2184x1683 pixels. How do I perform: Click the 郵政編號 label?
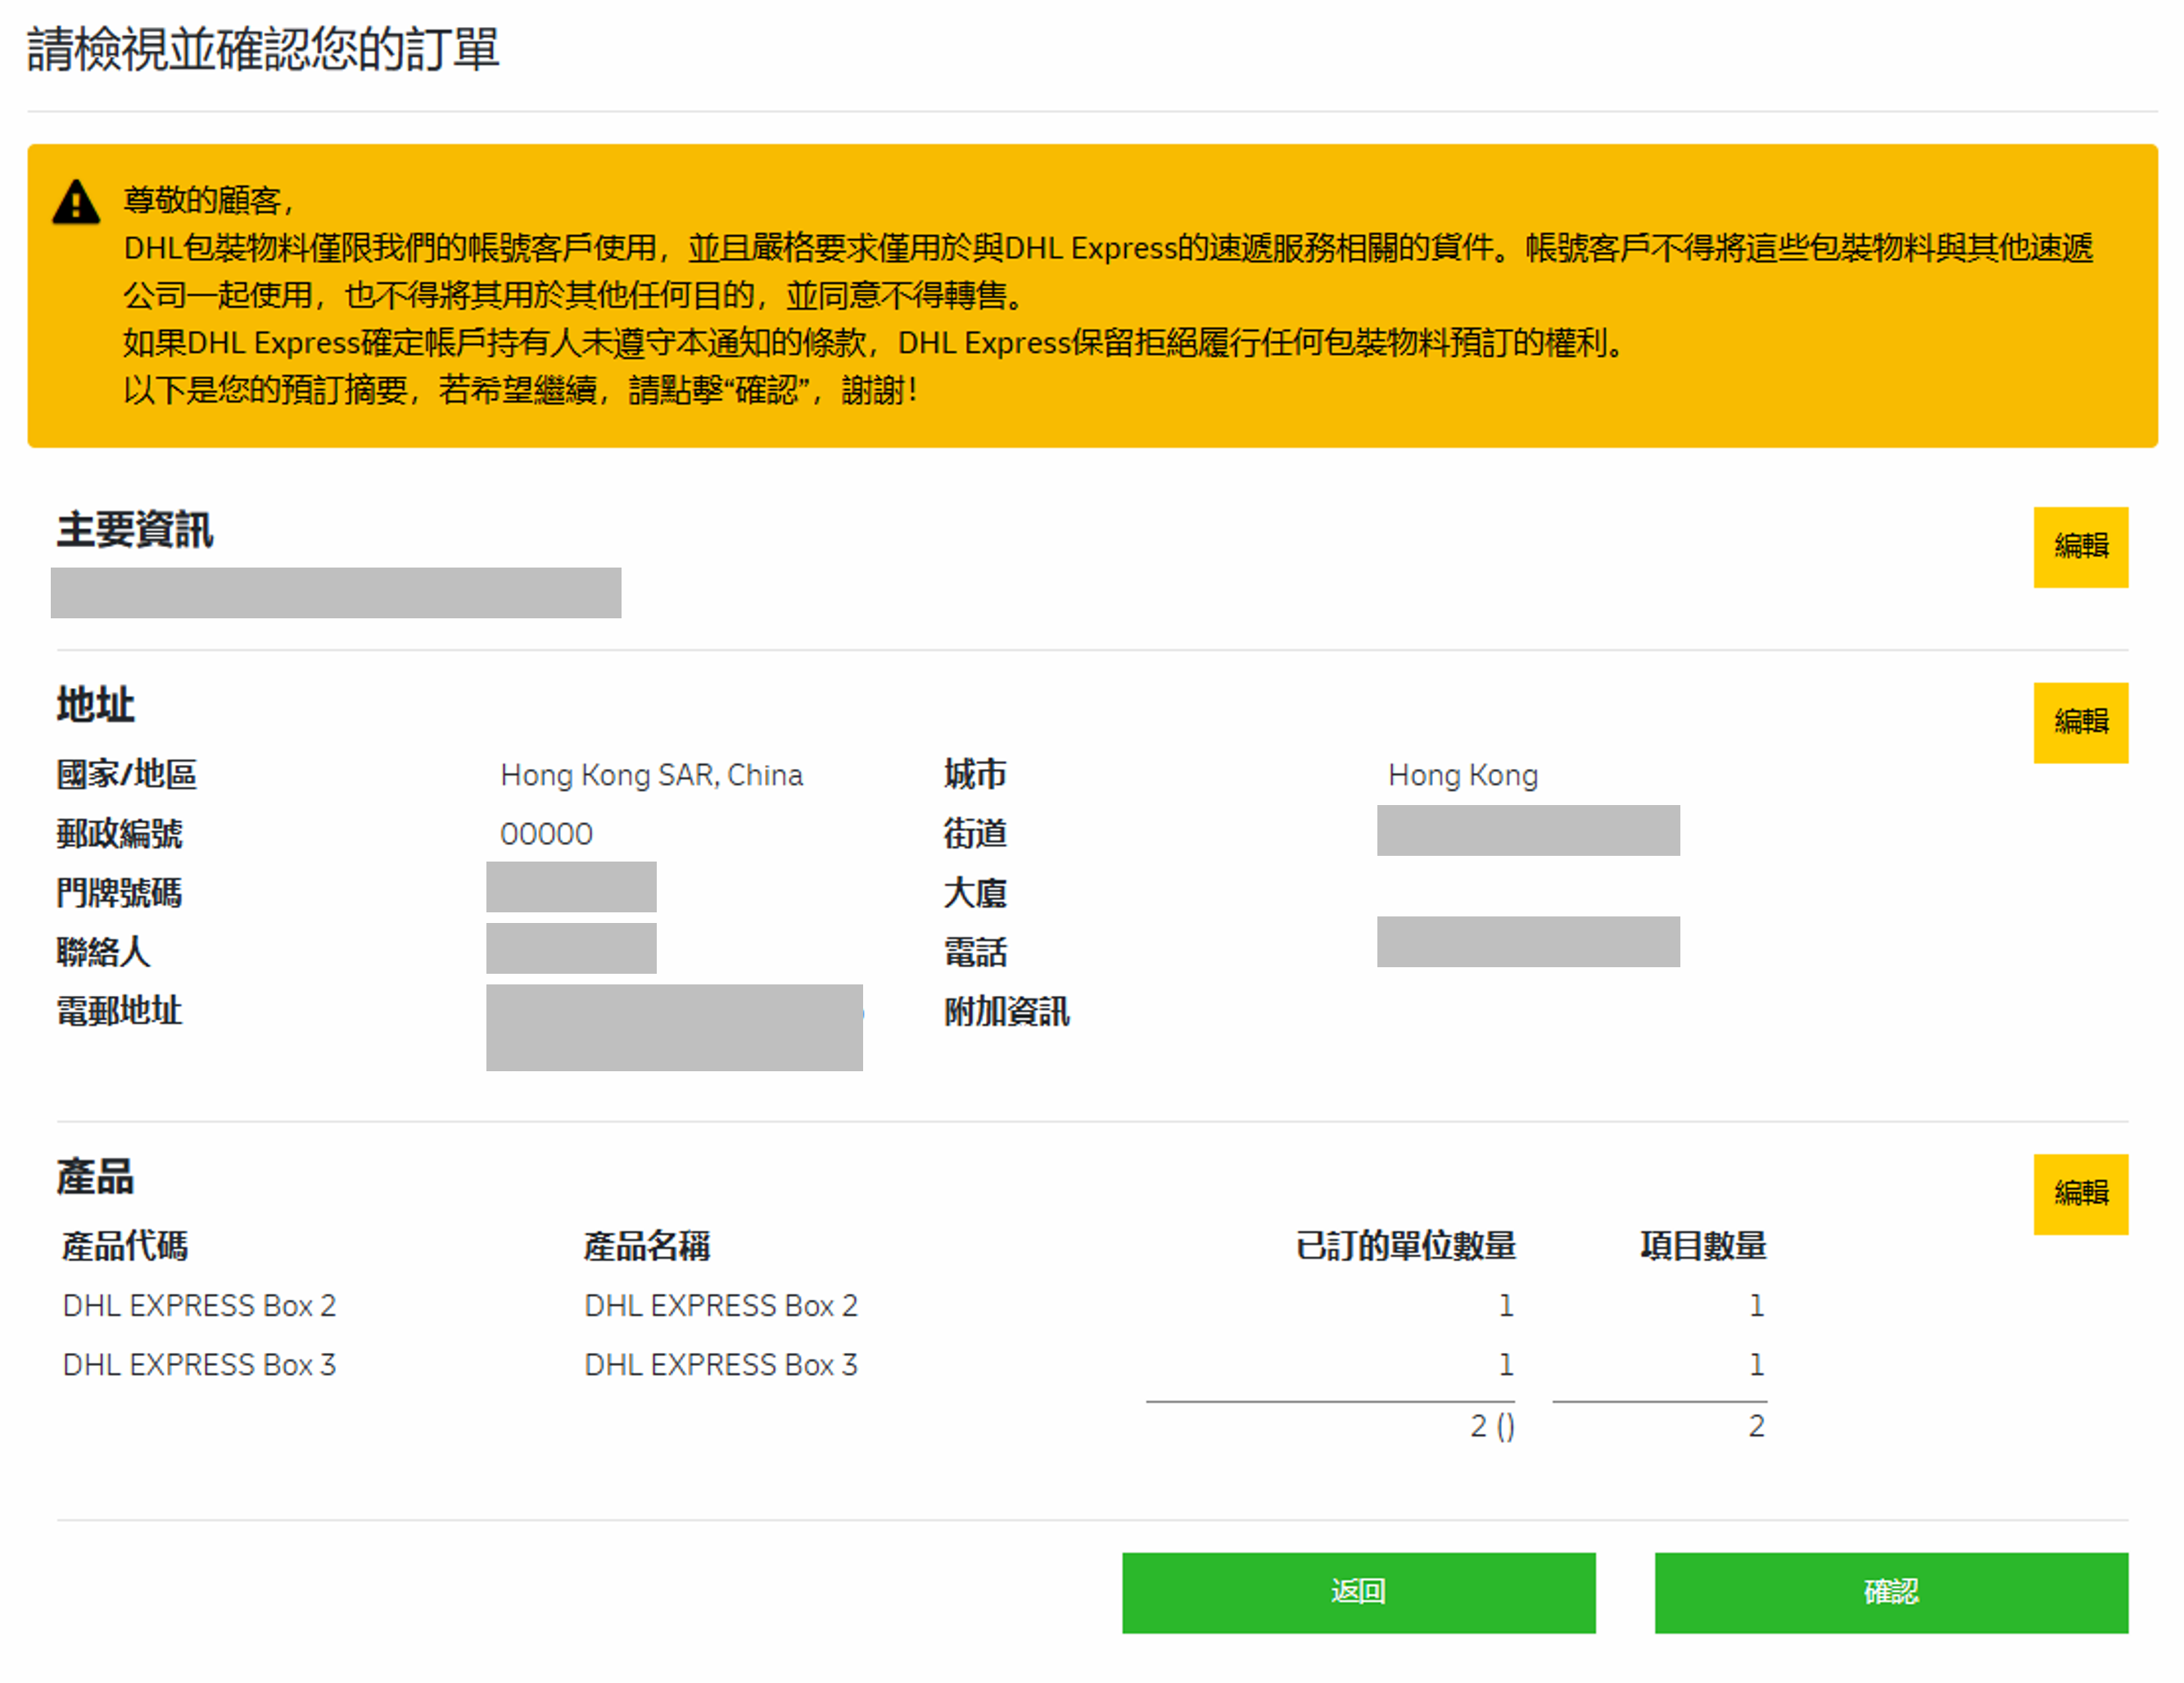pyautogui.click(x=119, y=834)
